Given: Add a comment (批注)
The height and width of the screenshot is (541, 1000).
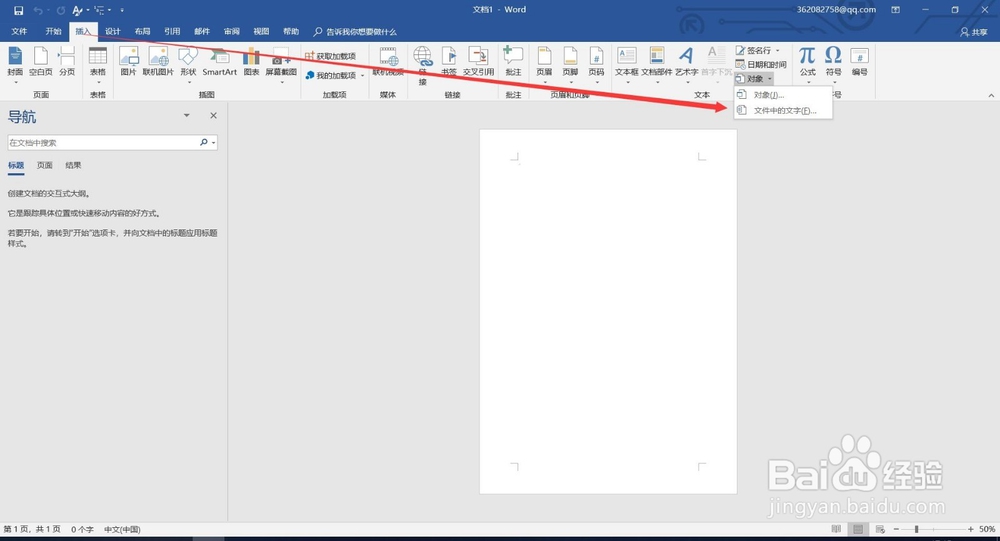Looking at the screenshot, I should pyautogui.click(x=513, y=63).
